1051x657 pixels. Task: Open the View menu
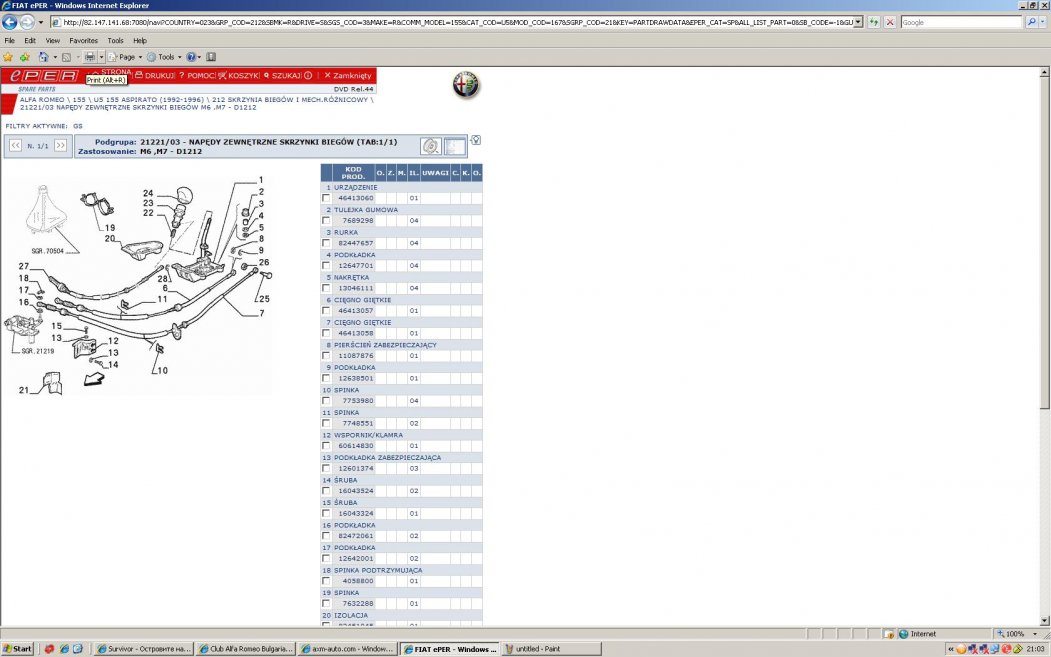pyautogui.click(x=53, y=41)
